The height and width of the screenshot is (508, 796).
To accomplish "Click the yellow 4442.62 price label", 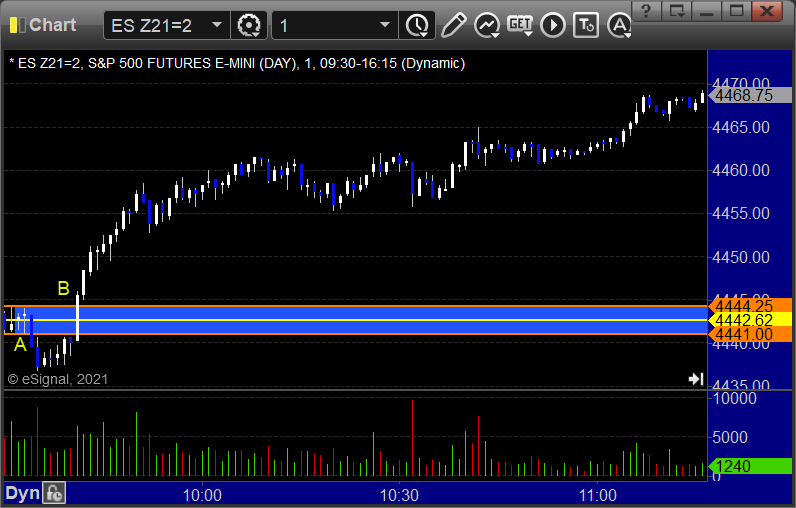I will pos(750,320).
